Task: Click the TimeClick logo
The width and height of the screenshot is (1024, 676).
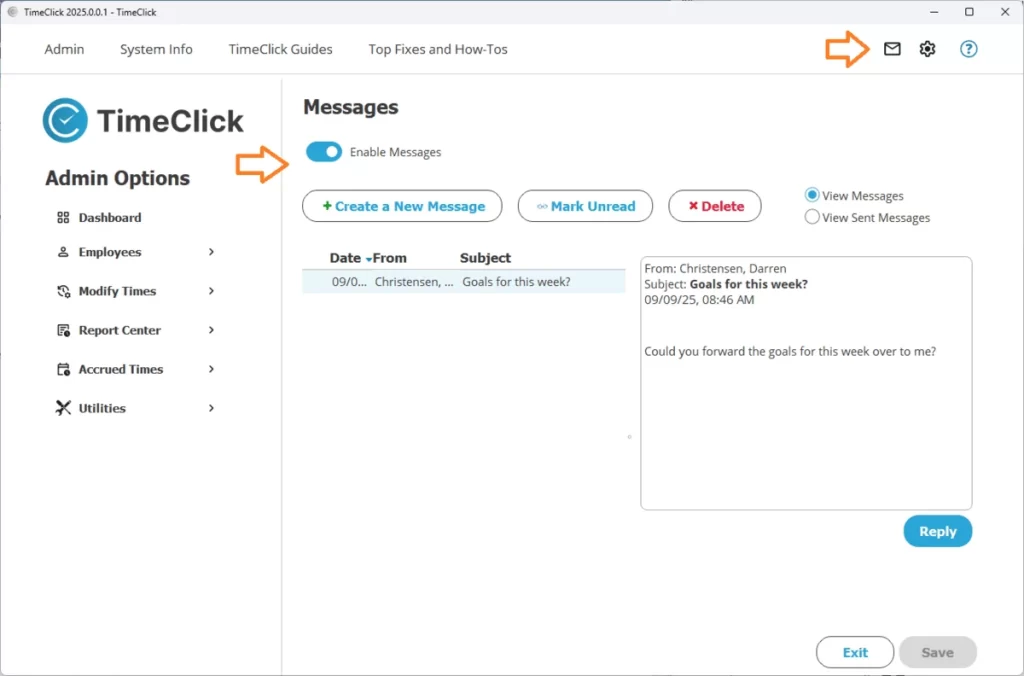Action: tap(143, 119)
